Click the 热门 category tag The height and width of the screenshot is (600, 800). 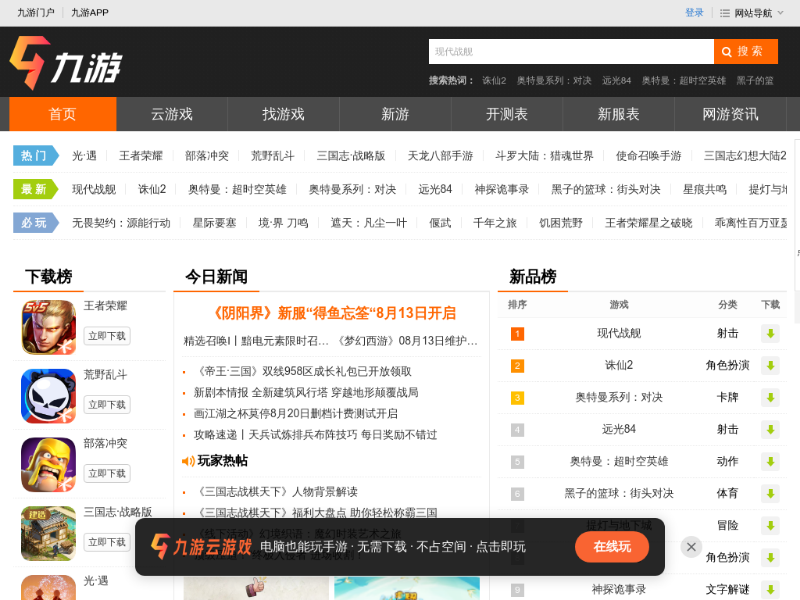click(36, 156)
